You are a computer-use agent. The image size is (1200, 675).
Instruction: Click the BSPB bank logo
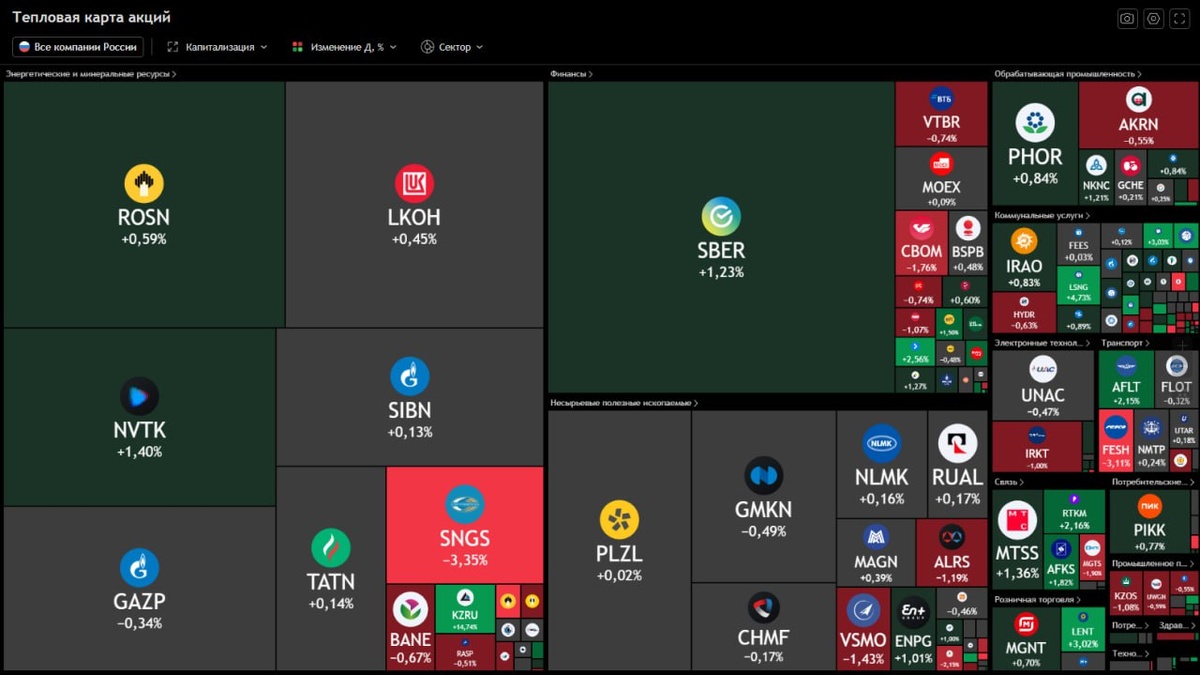click(968, 228)
